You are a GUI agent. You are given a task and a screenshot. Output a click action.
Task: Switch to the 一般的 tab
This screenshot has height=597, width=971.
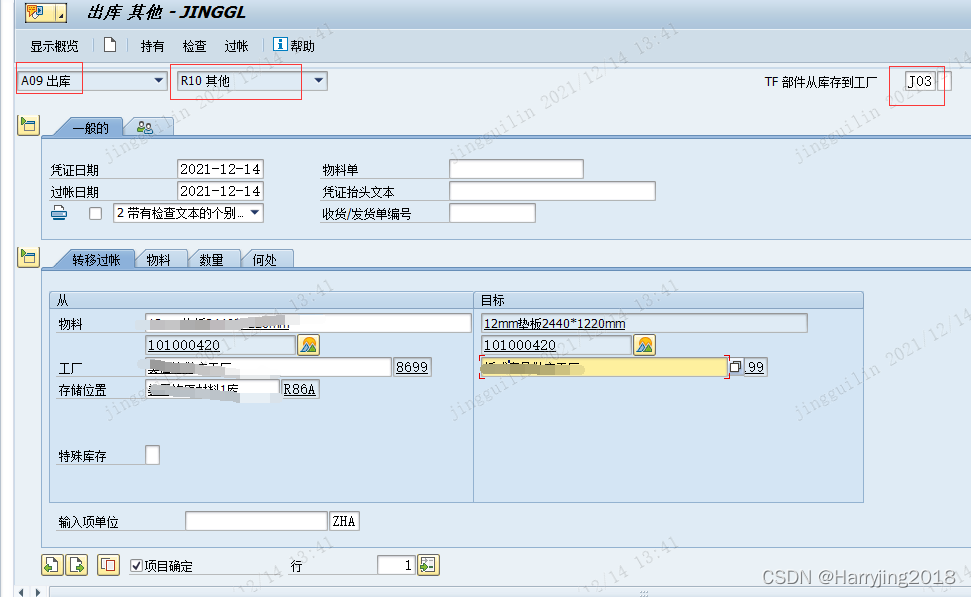[x=90, y=128]
